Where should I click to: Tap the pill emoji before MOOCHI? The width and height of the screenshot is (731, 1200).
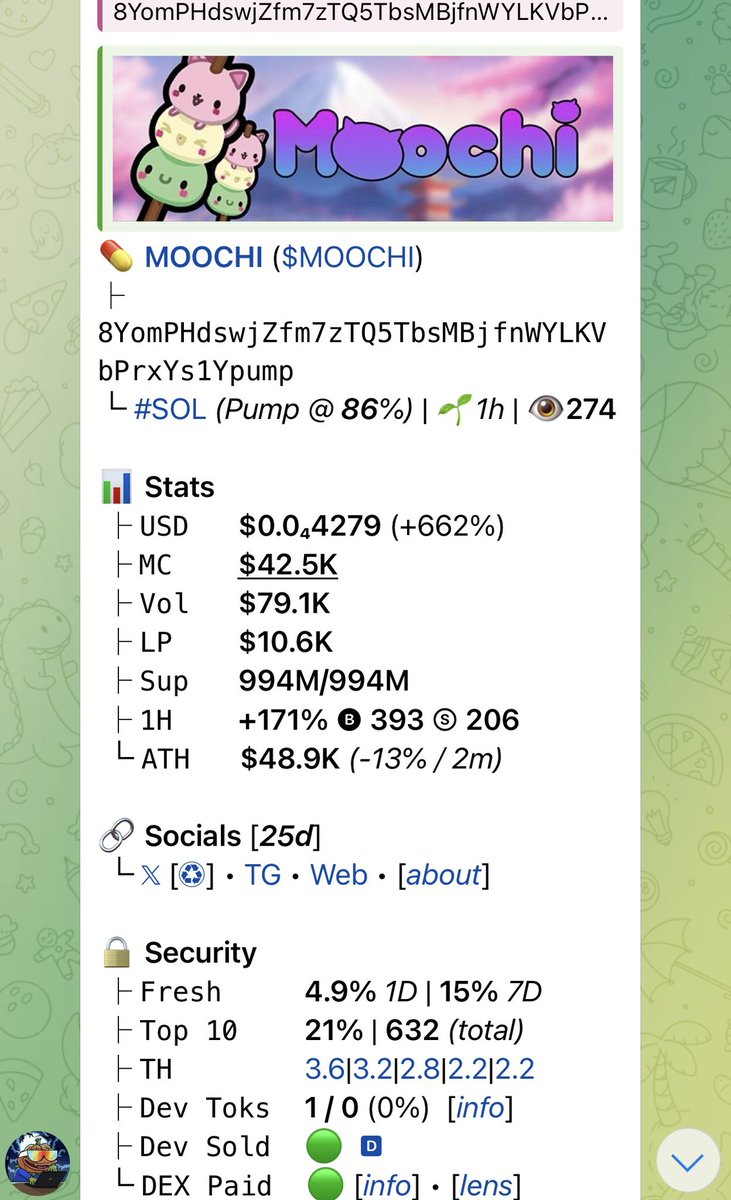pos(117,258)
